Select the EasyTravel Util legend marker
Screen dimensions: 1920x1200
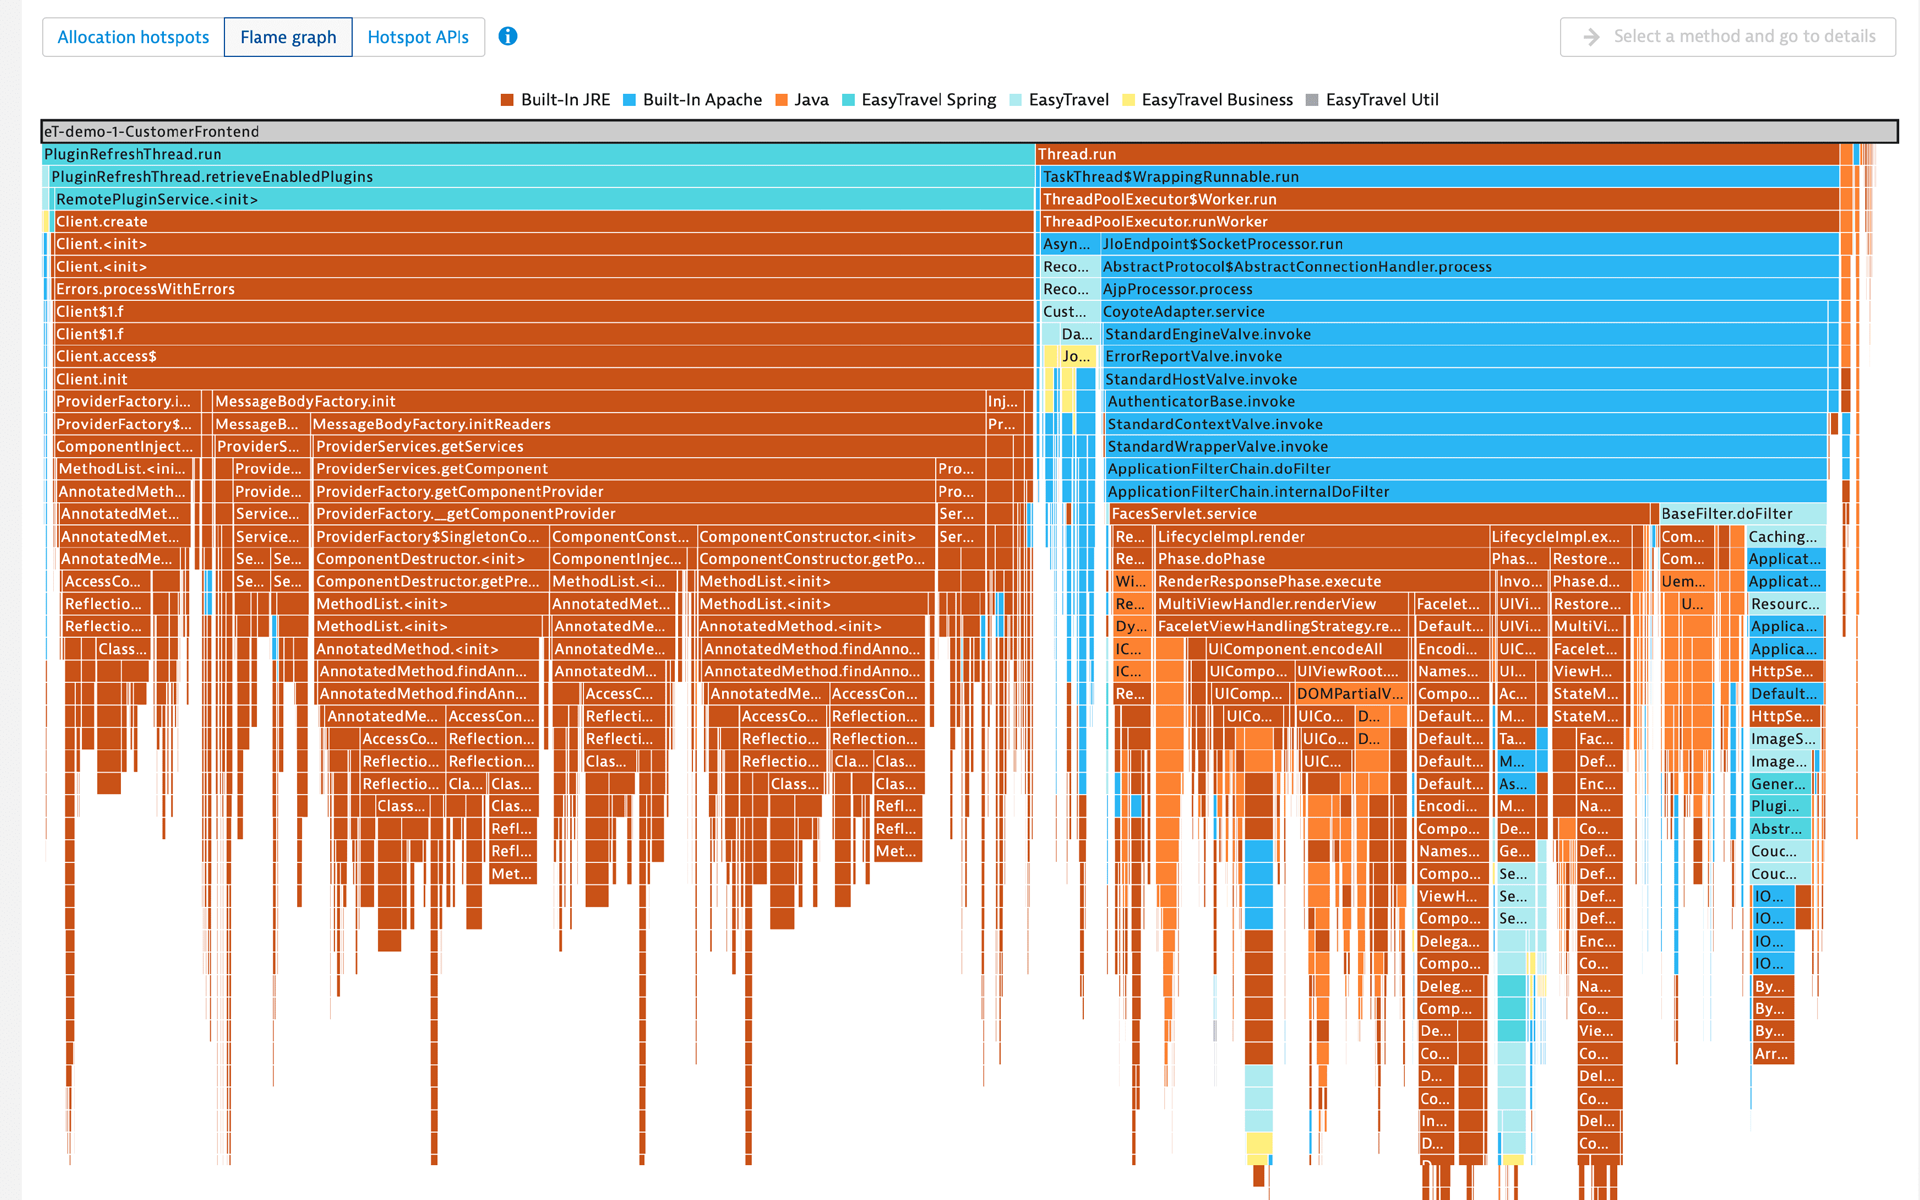pyautogui.click(x=1311, y=99)
